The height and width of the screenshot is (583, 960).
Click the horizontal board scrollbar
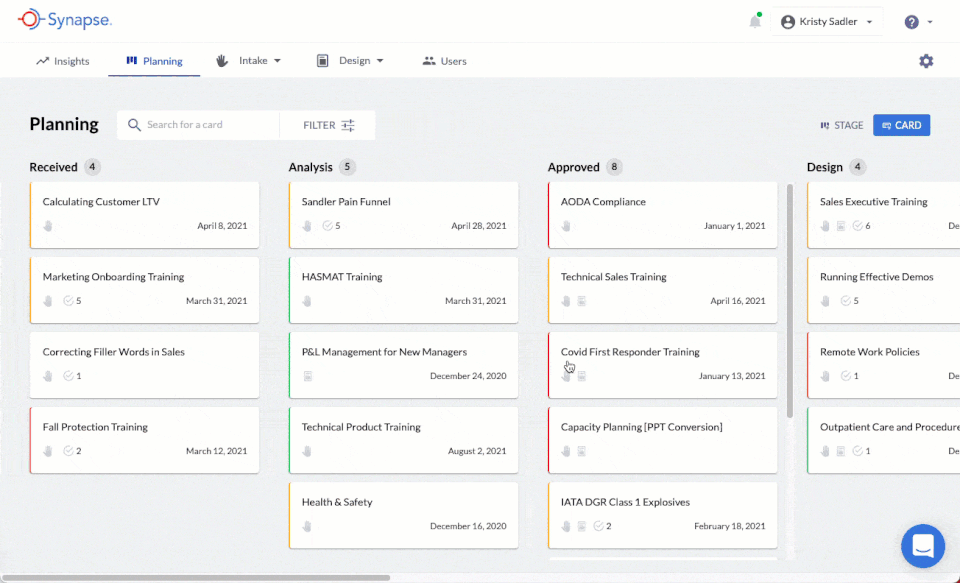[x=195, y=577]
